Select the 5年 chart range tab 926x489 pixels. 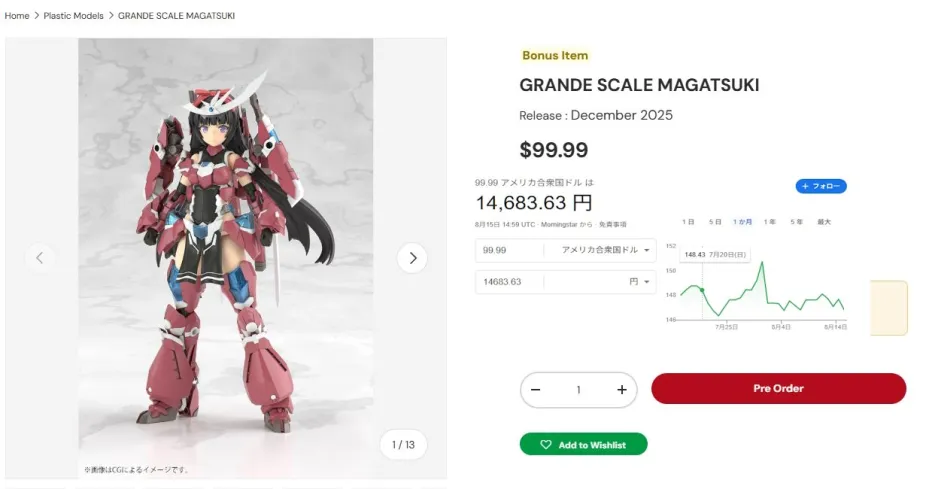click(x=797, y=222)
